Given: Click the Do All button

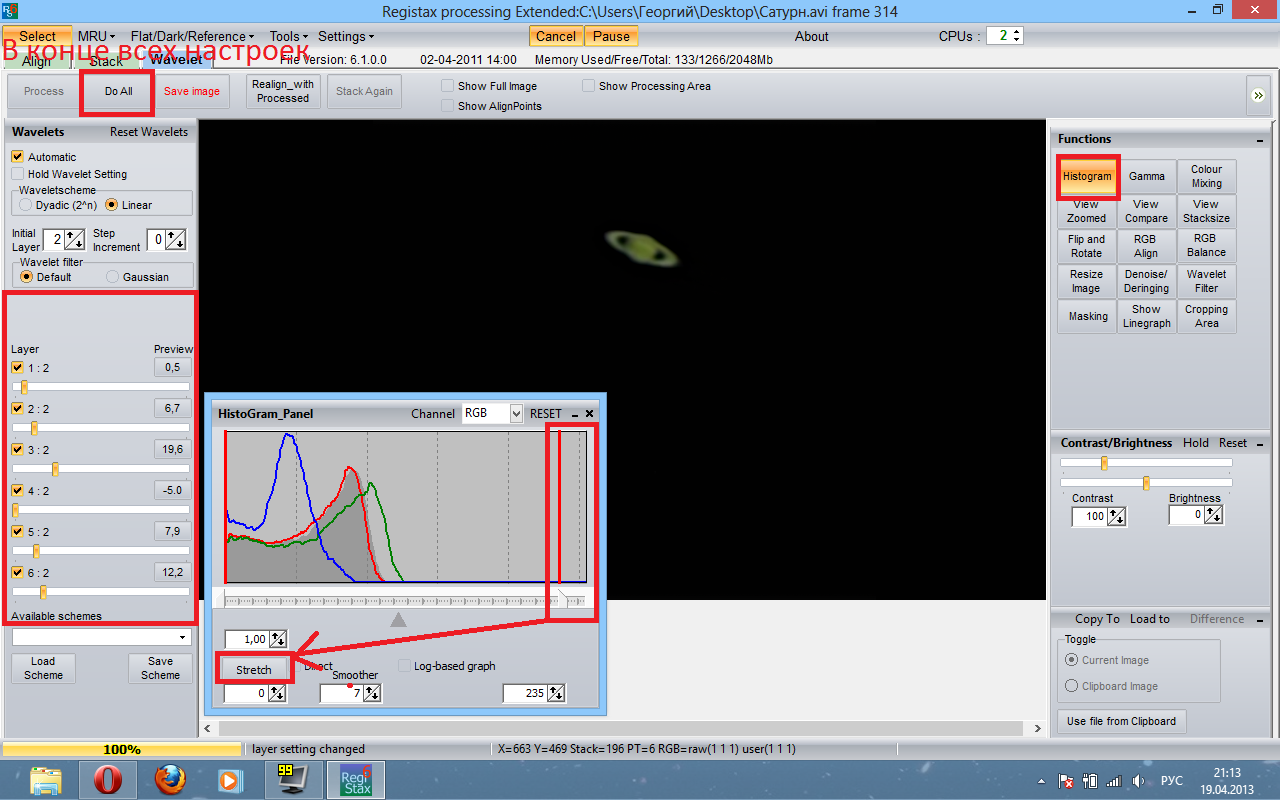Looking at the screenshot, I should coord(118,91).
